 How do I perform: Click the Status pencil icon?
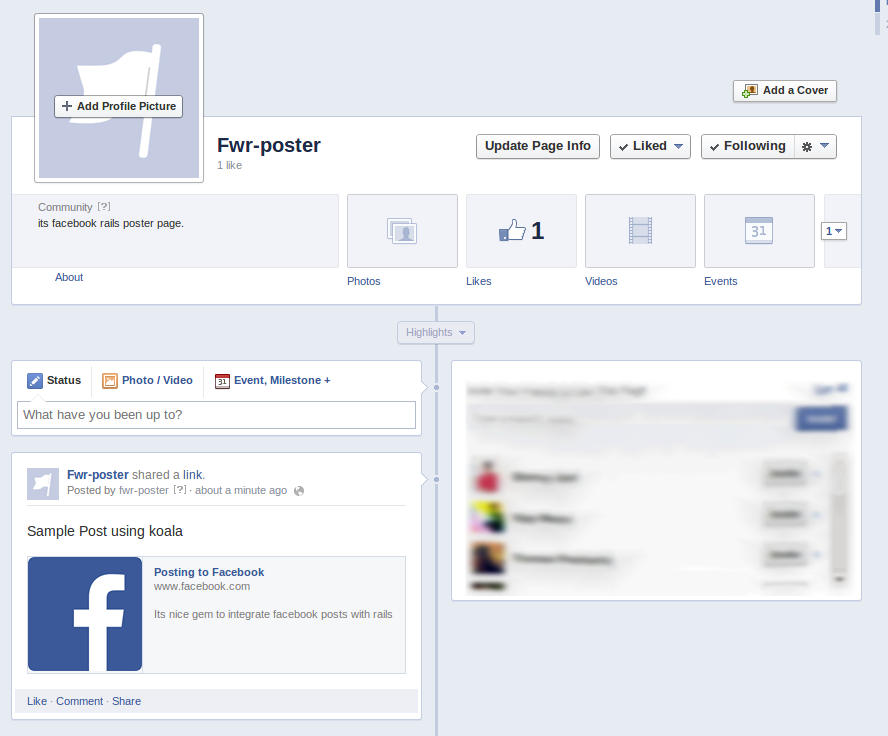[x=35, y=380]
